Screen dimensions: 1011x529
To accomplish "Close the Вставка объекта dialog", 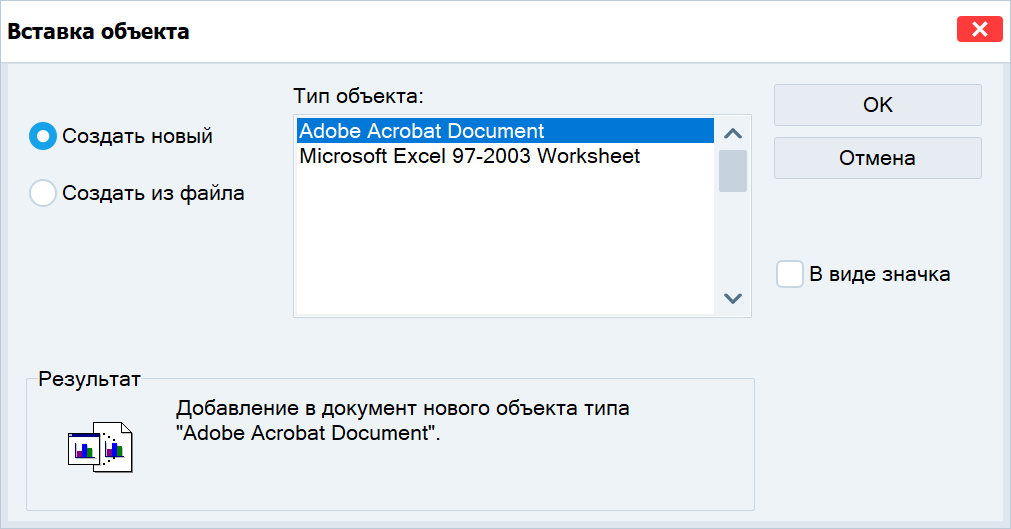I will pos(979,30).
